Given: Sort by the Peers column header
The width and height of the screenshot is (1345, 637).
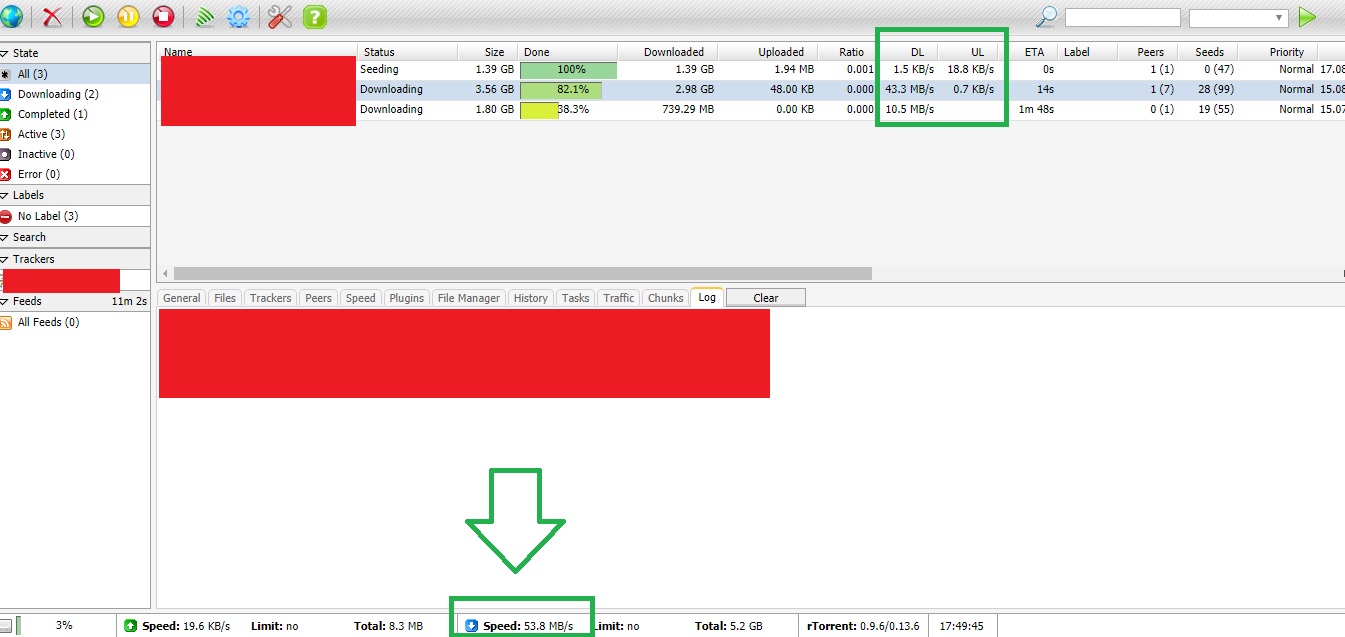Looking at the screenshot, I should tap(1148, 52).
